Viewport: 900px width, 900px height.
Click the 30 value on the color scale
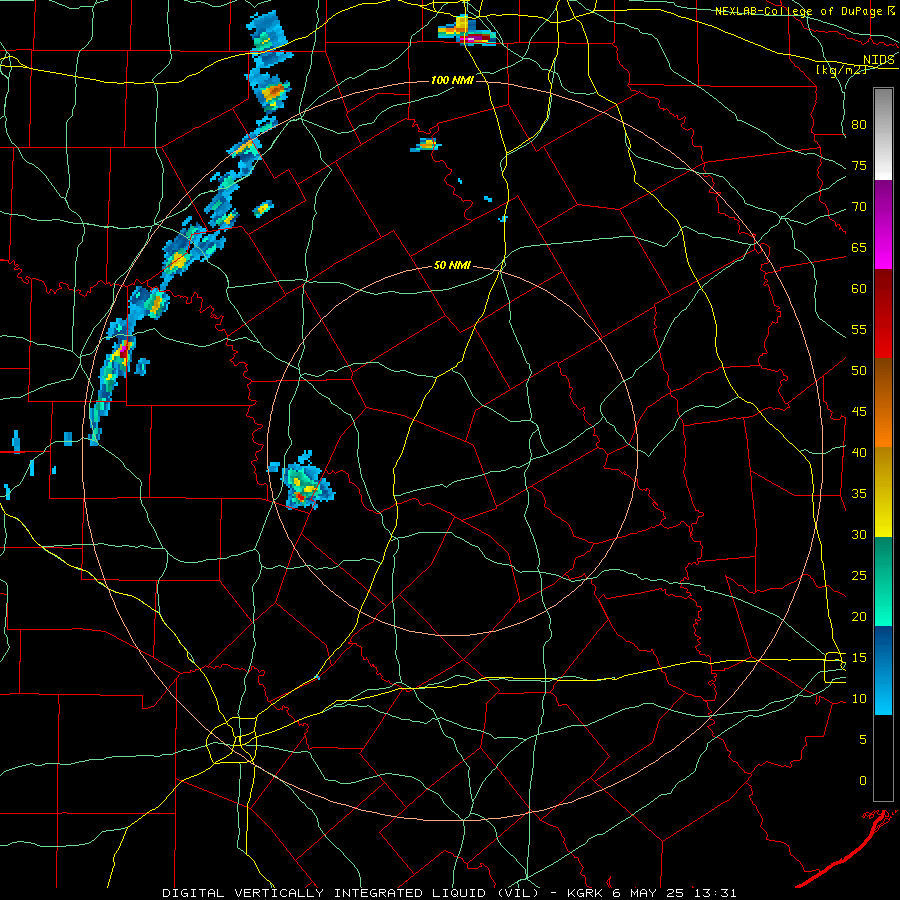[859, 534]
